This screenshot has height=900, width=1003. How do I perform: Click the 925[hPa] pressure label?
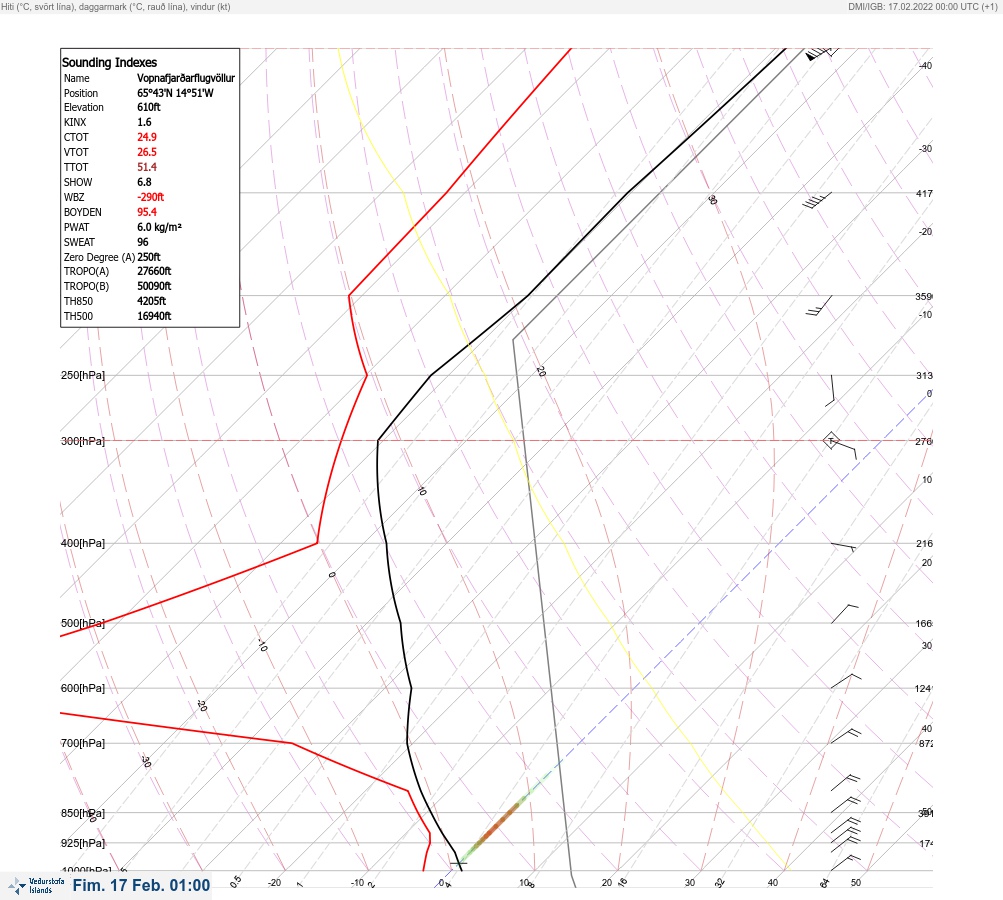83,843
